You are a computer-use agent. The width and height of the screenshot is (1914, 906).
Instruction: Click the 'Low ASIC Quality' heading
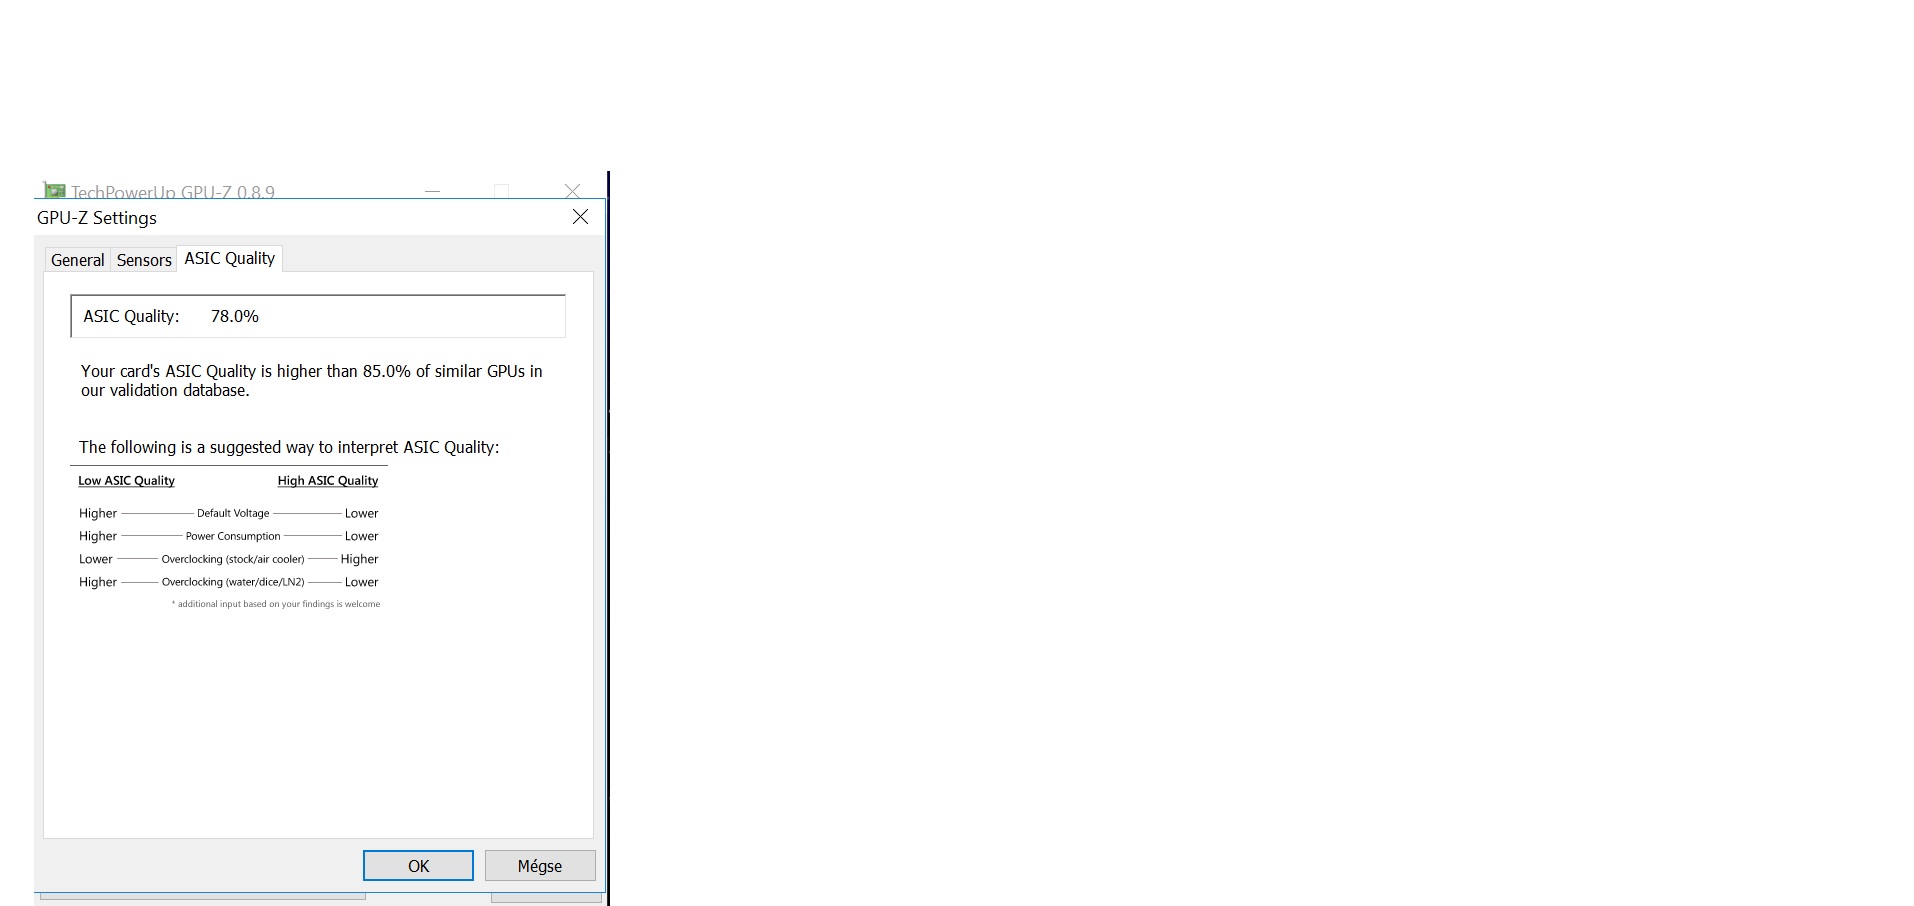(x=126, y=481)
